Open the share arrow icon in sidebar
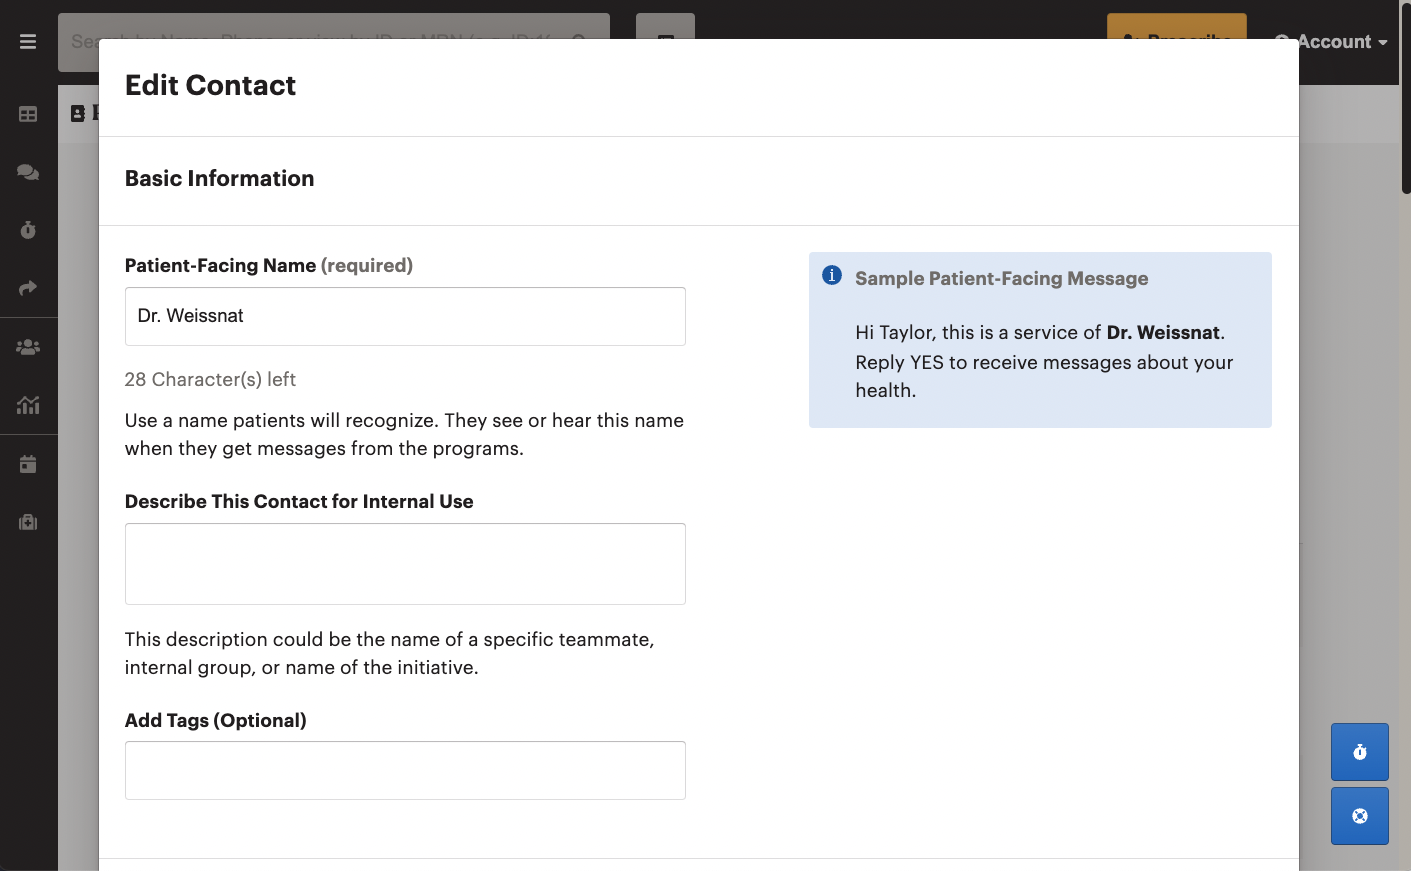The height and width of the screenshot is (871, 1411). pos(28,288)
